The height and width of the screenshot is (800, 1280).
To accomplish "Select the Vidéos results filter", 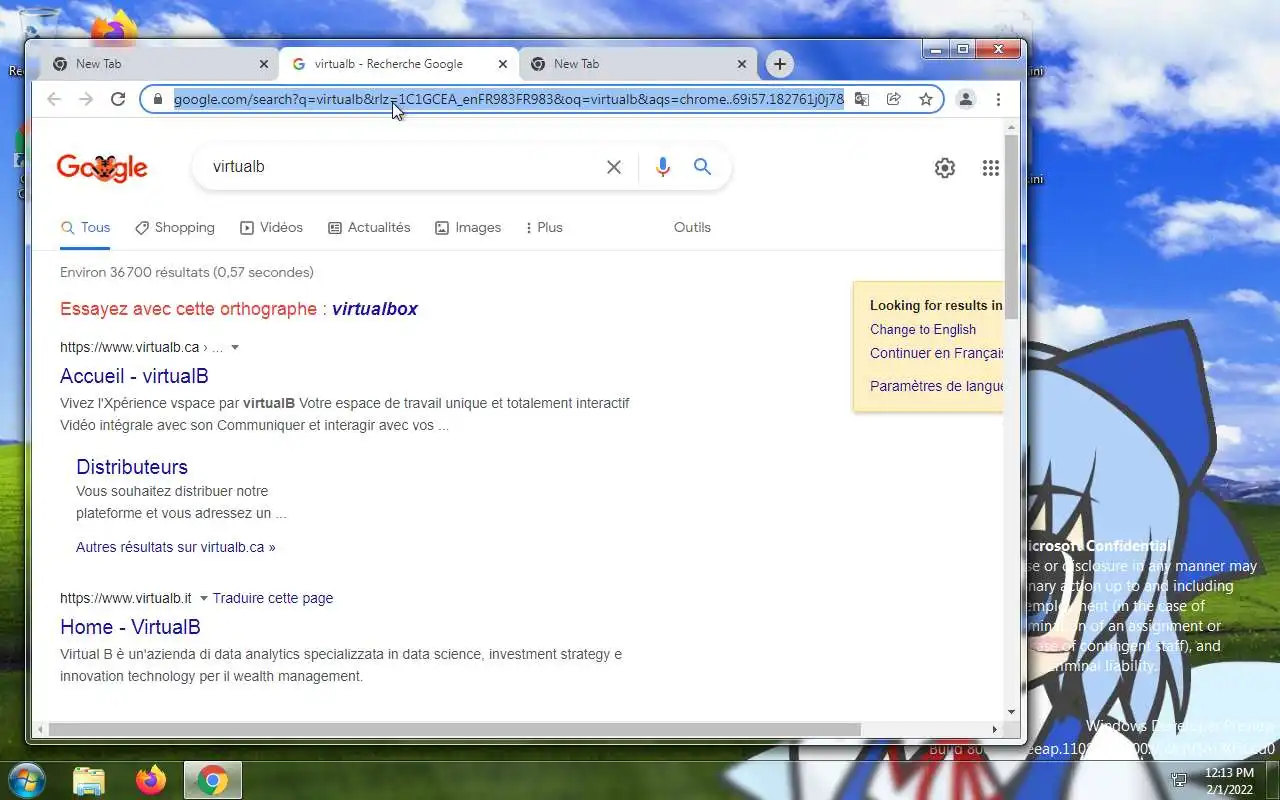I will point(271,228).
